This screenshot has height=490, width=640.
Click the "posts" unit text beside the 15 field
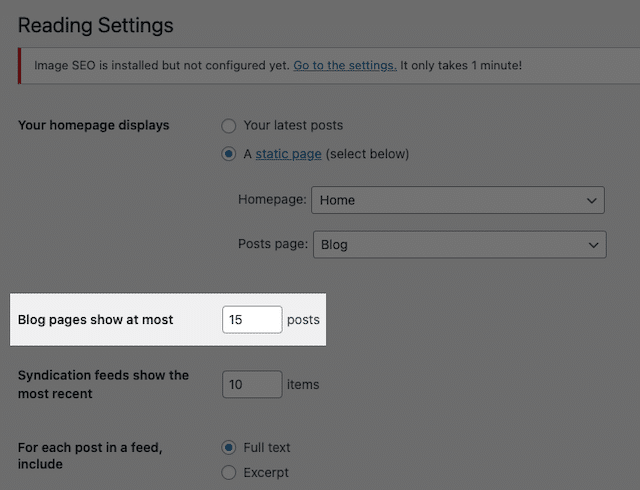303,320
